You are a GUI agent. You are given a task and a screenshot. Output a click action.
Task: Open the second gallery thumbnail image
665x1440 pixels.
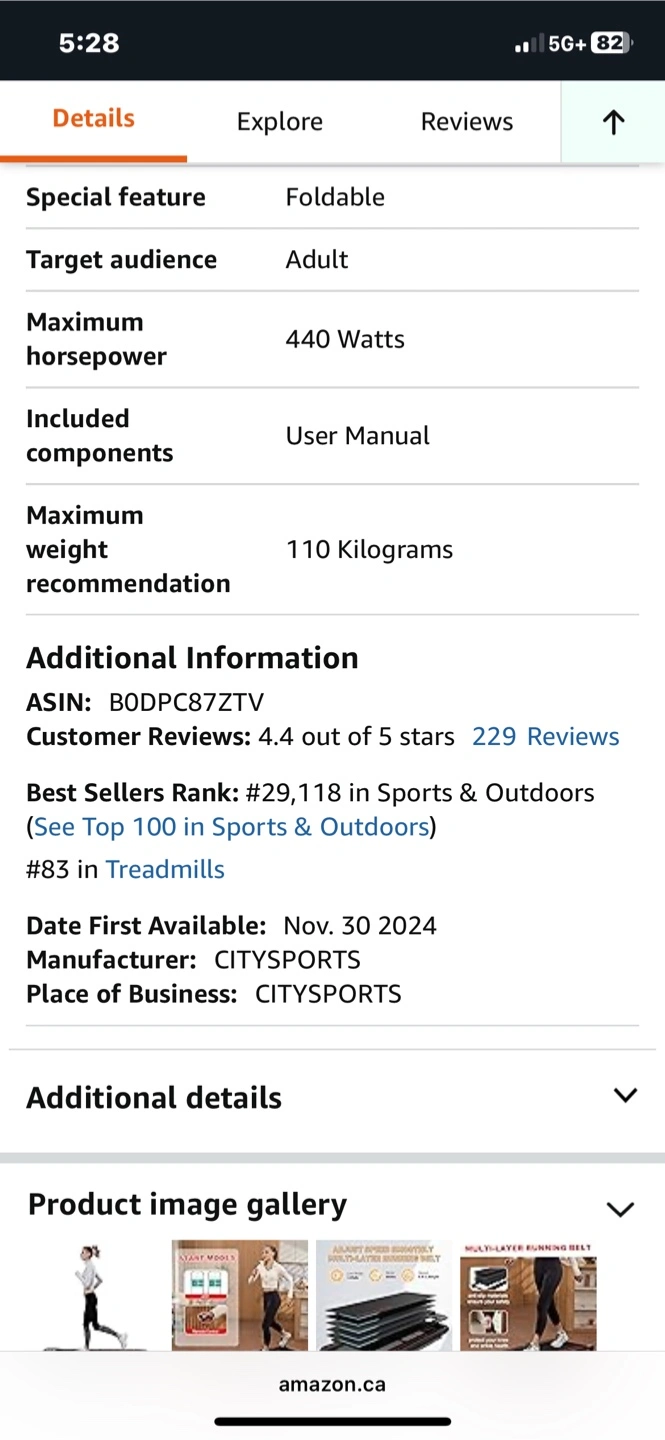[x=240, y=1296]
